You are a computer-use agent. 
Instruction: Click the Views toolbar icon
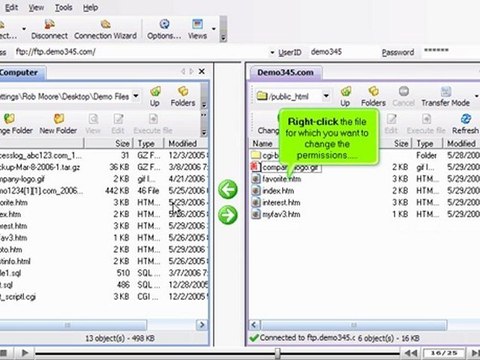click(197, 29)
